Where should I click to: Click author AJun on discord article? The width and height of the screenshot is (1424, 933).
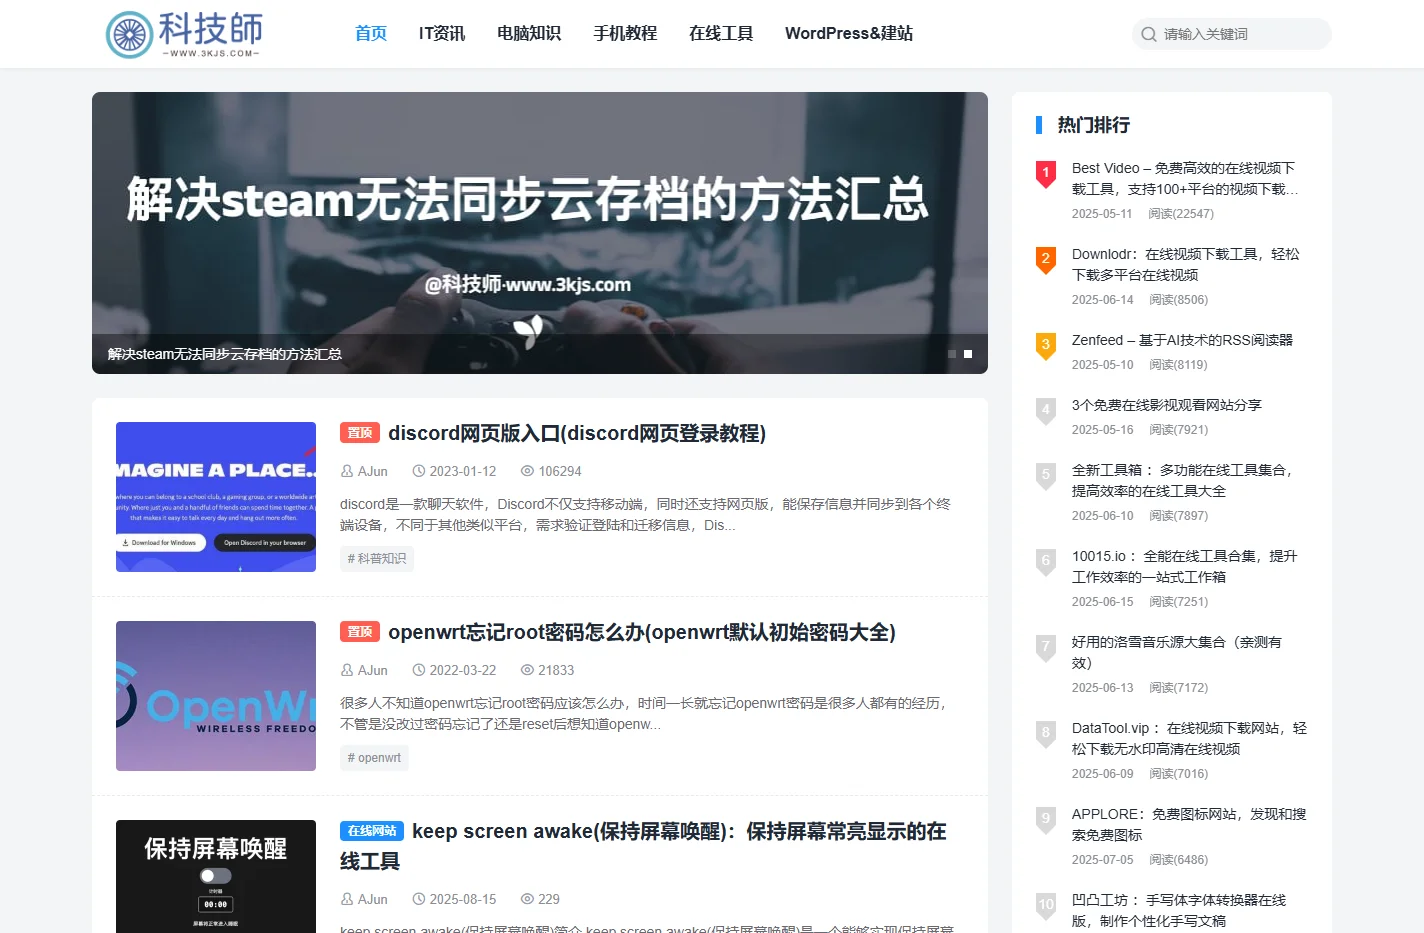point(373,471)
